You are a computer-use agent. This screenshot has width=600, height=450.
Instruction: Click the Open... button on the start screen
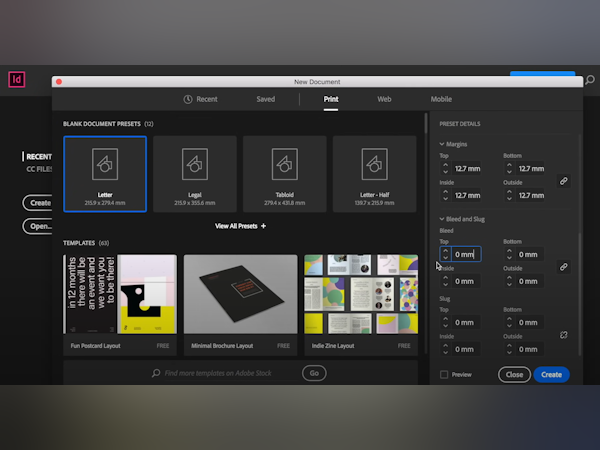37,226
